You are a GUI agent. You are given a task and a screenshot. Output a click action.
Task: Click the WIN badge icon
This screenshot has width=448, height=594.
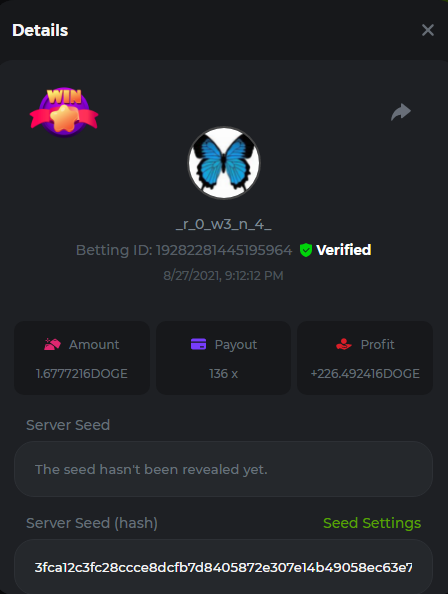(x=64, y=112)
